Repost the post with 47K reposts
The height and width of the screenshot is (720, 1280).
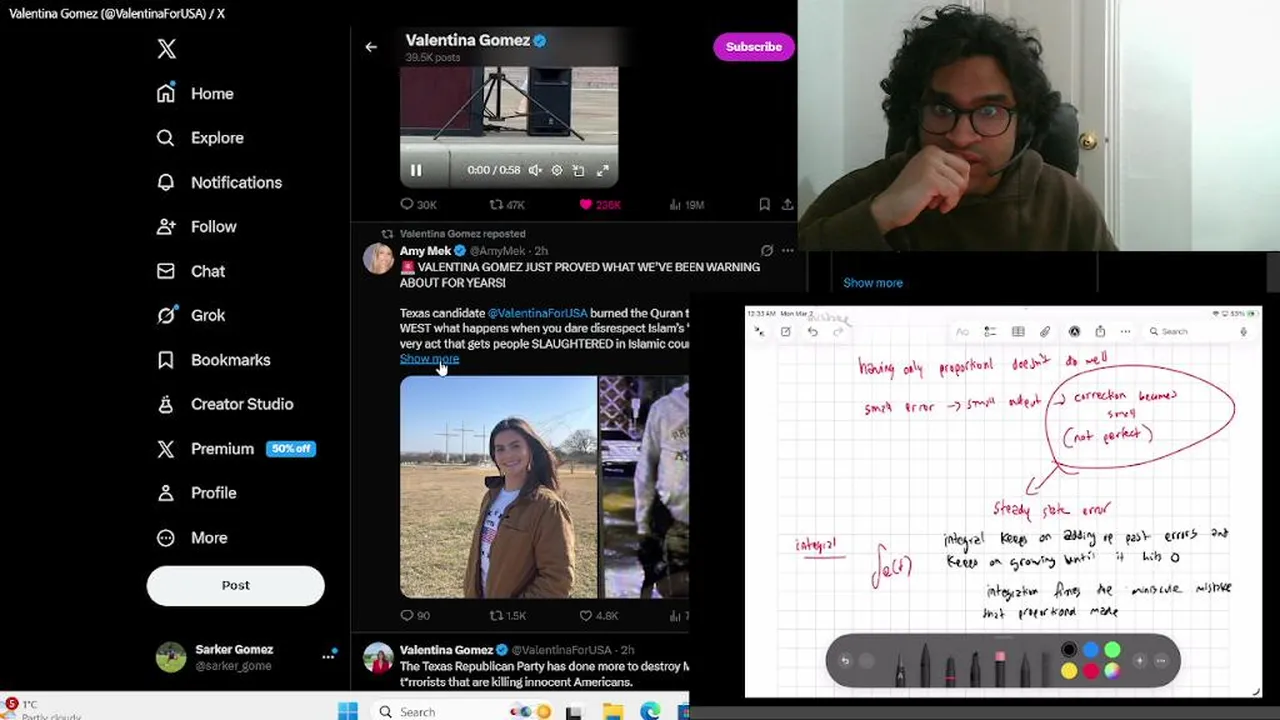(x=506, y=204)
